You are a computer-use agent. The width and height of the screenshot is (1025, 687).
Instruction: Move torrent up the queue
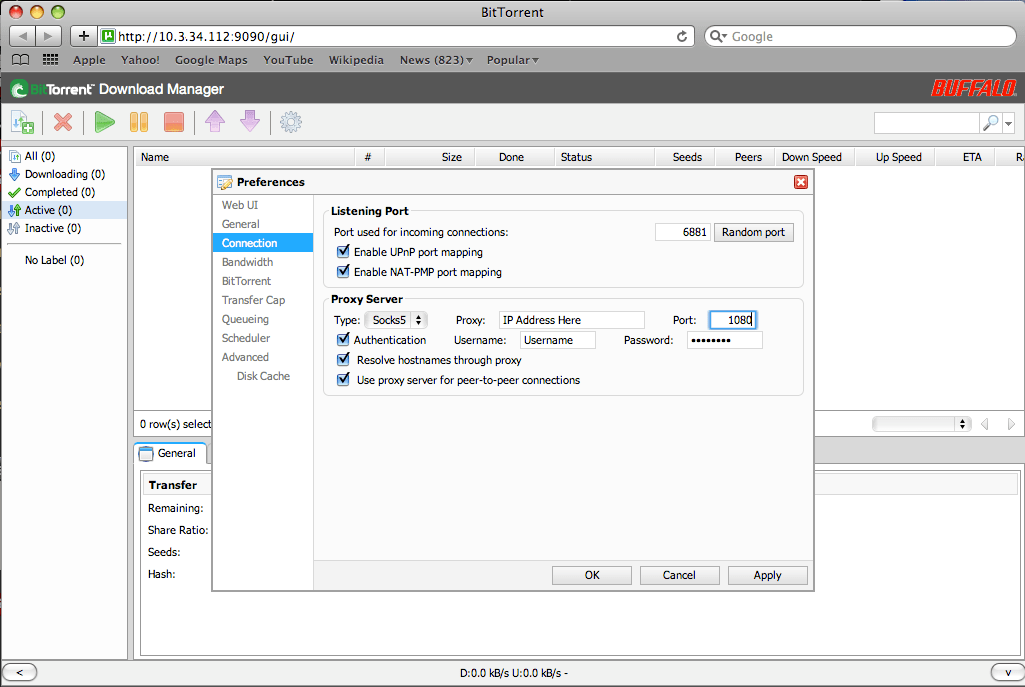click(x=214, y=122)
